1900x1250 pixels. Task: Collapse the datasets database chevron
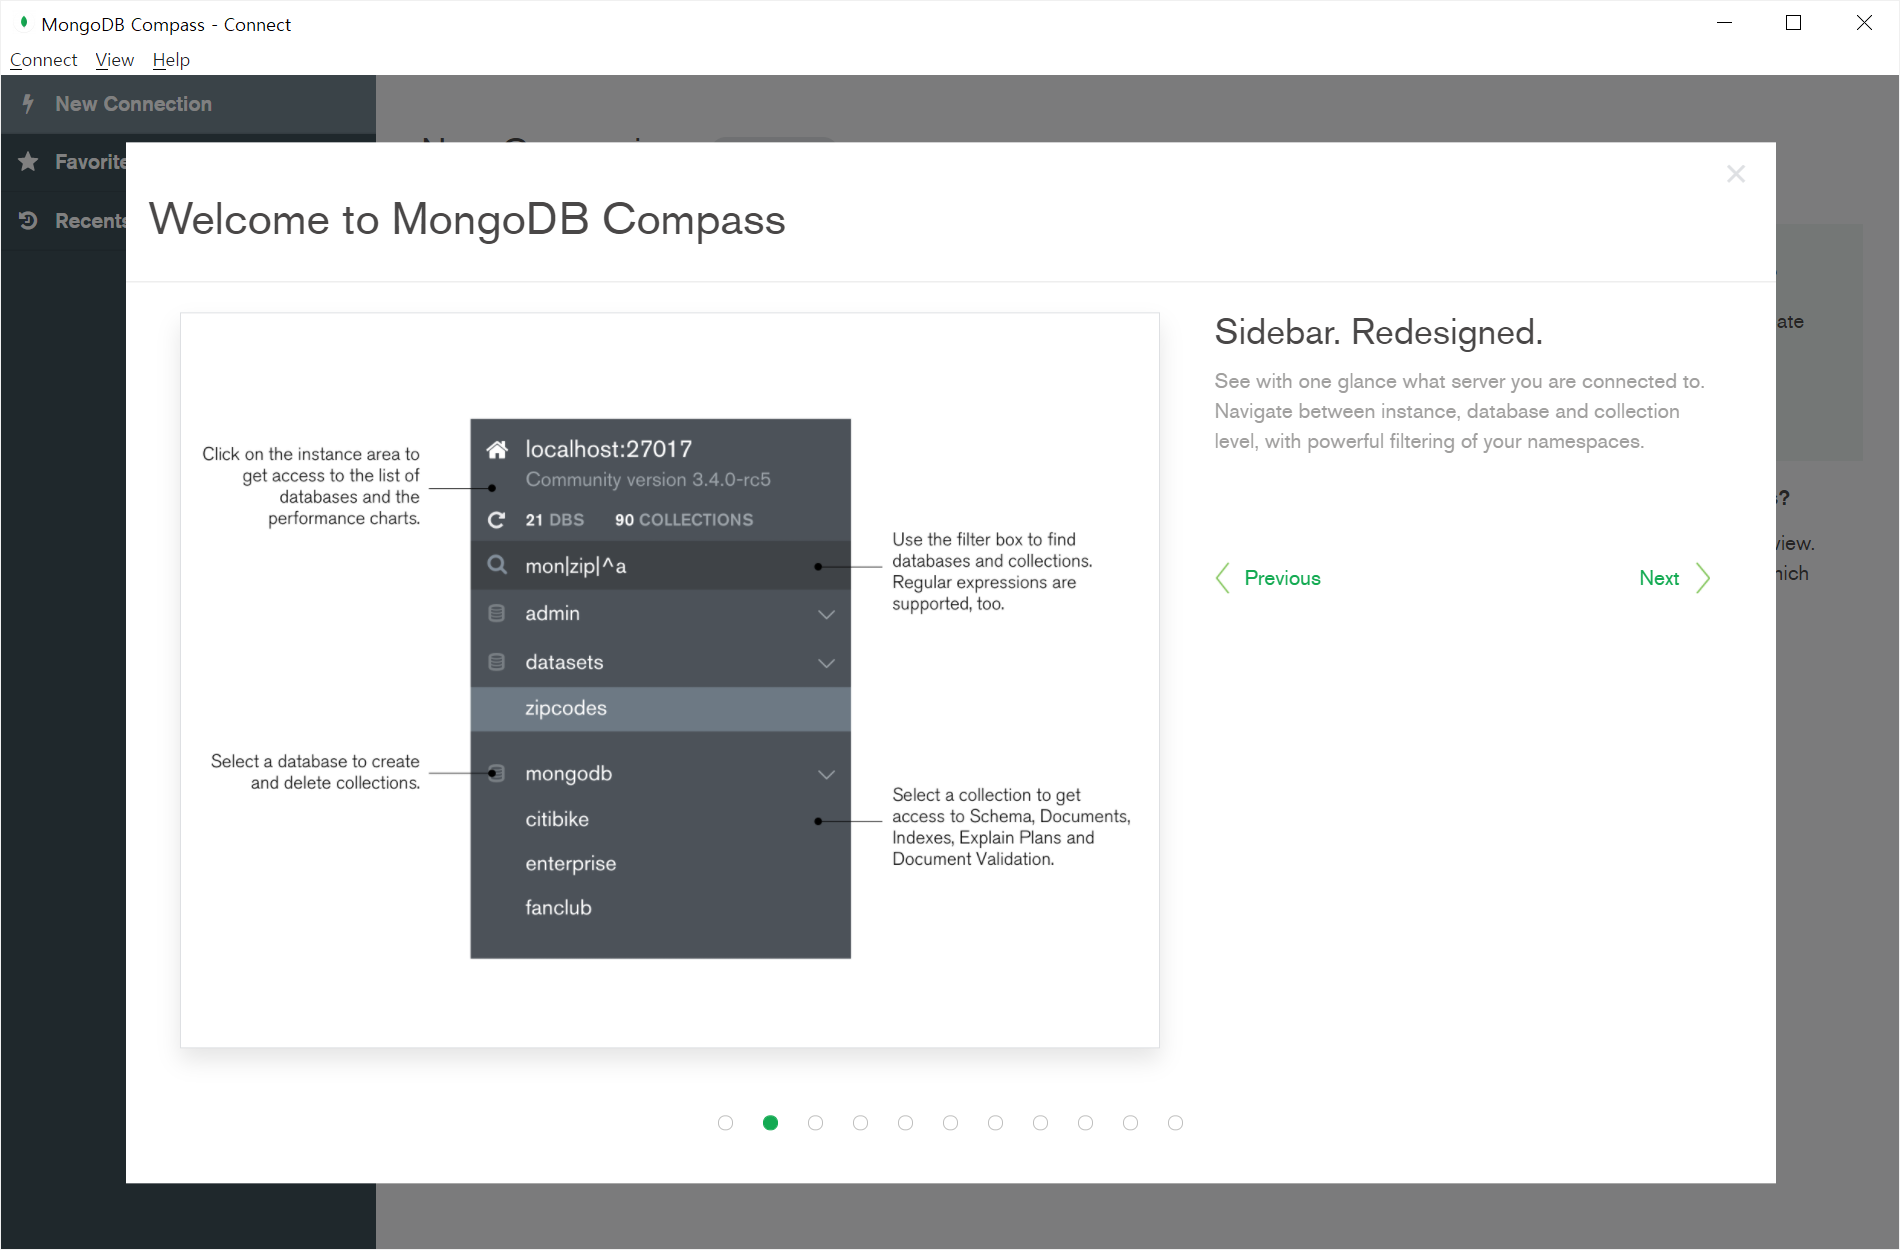826,663
